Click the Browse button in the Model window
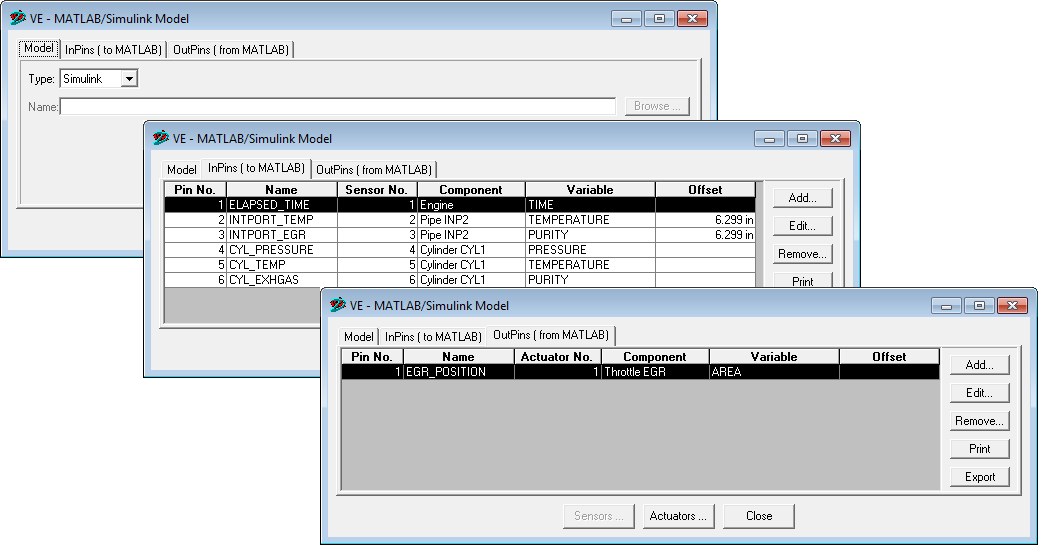1038x545 pixels. pyautogui.click(x=657, y=106)
